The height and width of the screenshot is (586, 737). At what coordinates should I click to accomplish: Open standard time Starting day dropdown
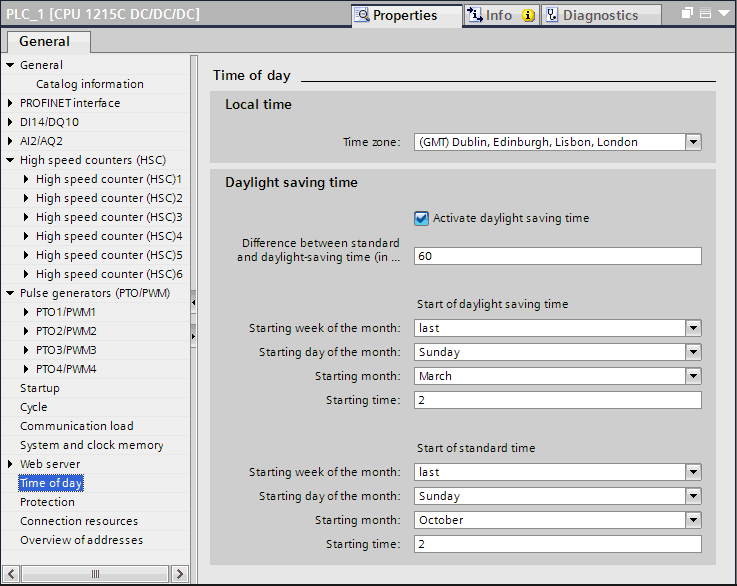pos(693,496)
